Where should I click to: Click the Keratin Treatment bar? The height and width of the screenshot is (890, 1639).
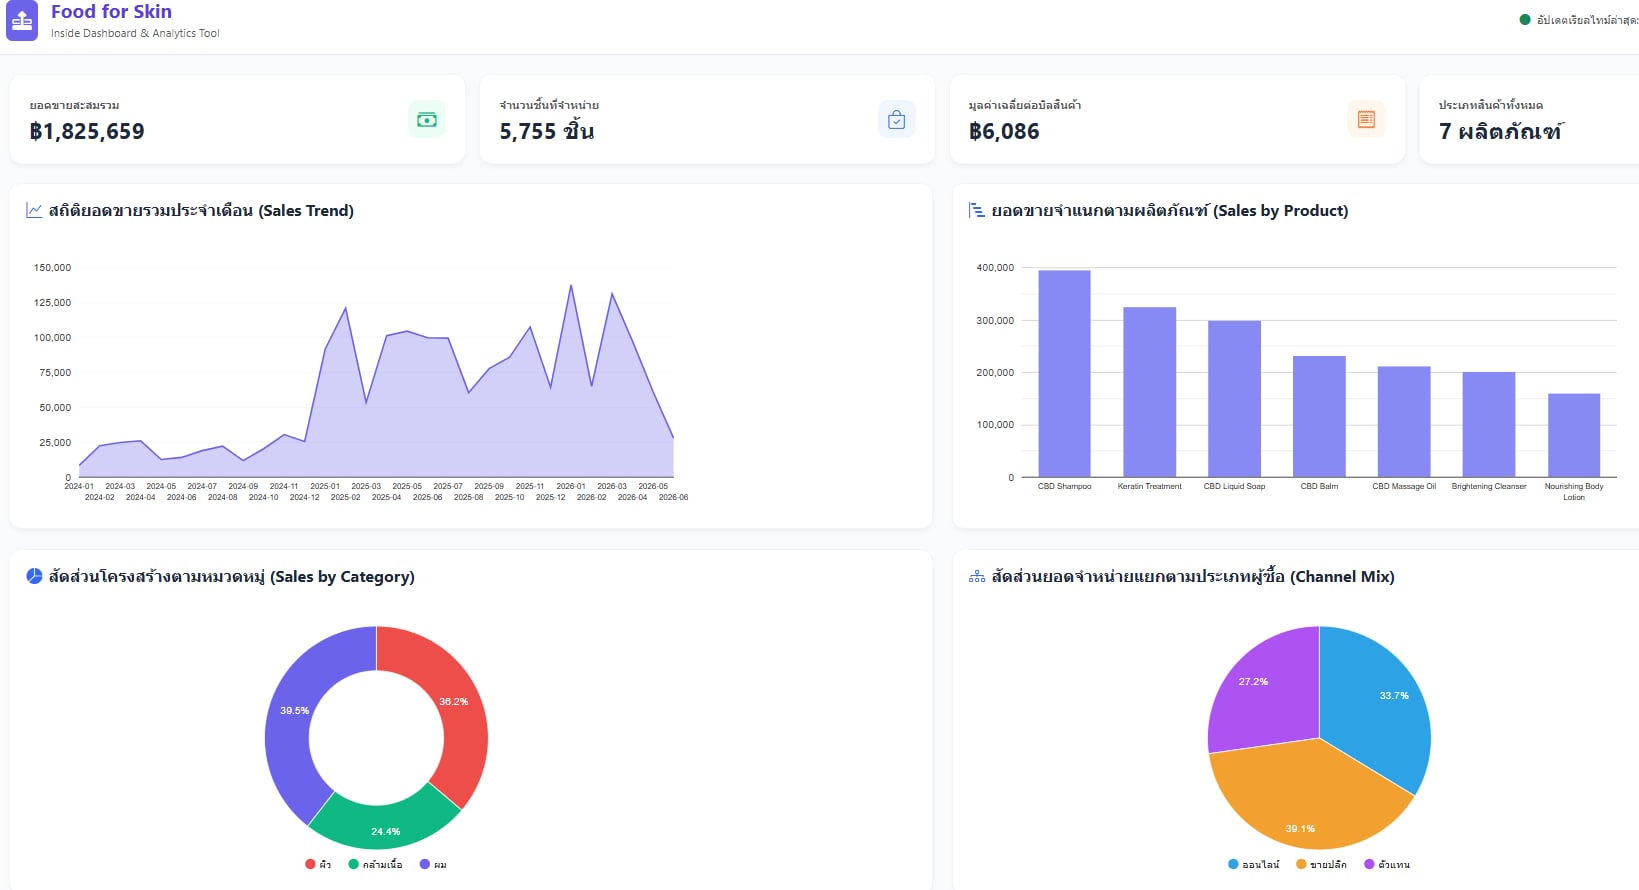pyautogui.click(x=1149, y=392)
